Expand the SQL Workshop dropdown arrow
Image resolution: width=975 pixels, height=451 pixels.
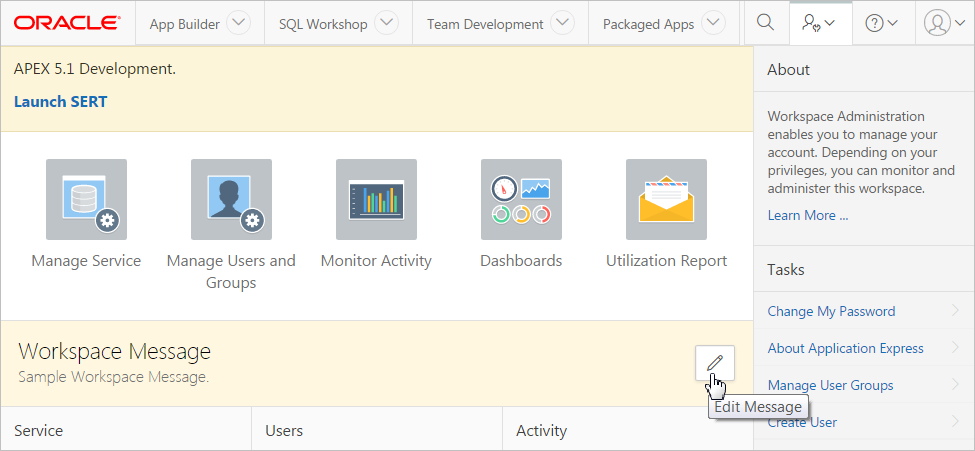386,24
